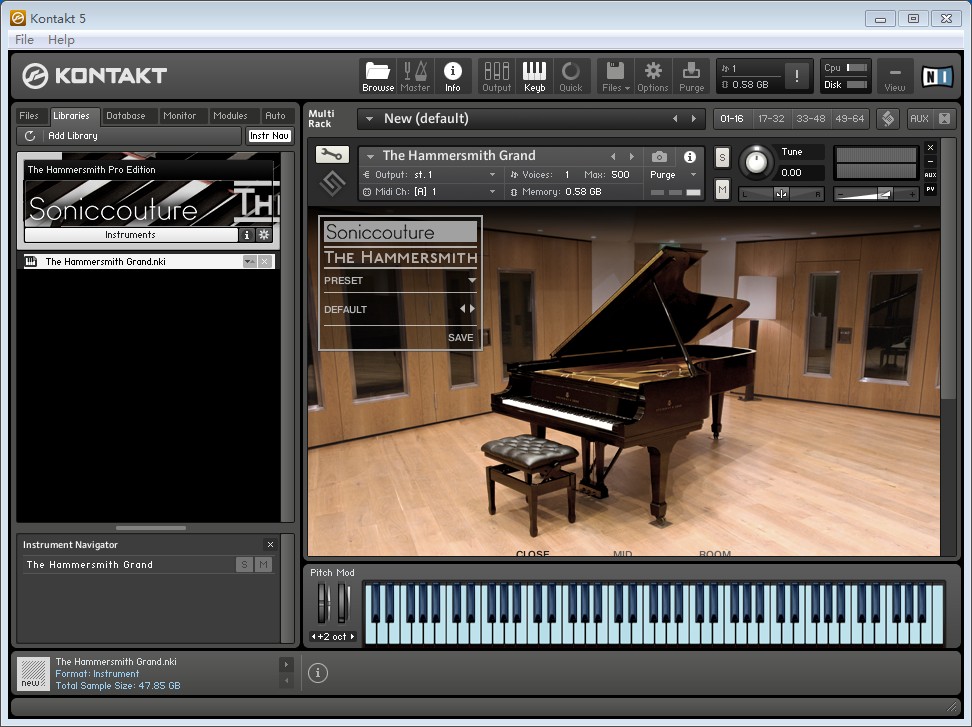Open the Multi Rack New (default) dropdown

pos(369,119)
